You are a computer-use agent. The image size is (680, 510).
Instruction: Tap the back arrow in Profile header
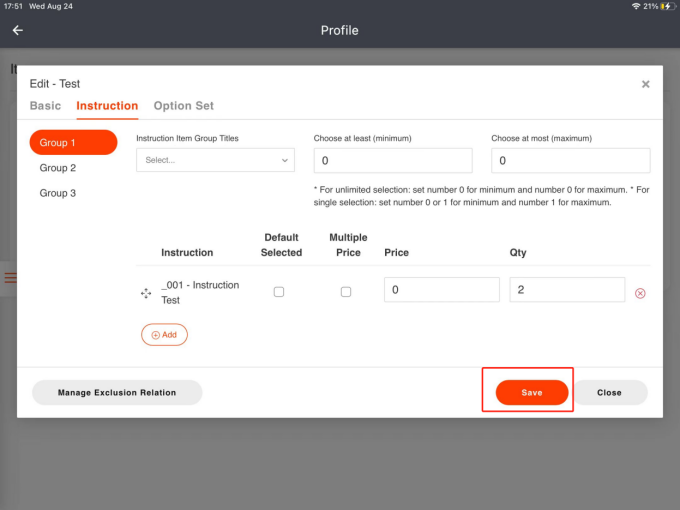click(17, 30)
